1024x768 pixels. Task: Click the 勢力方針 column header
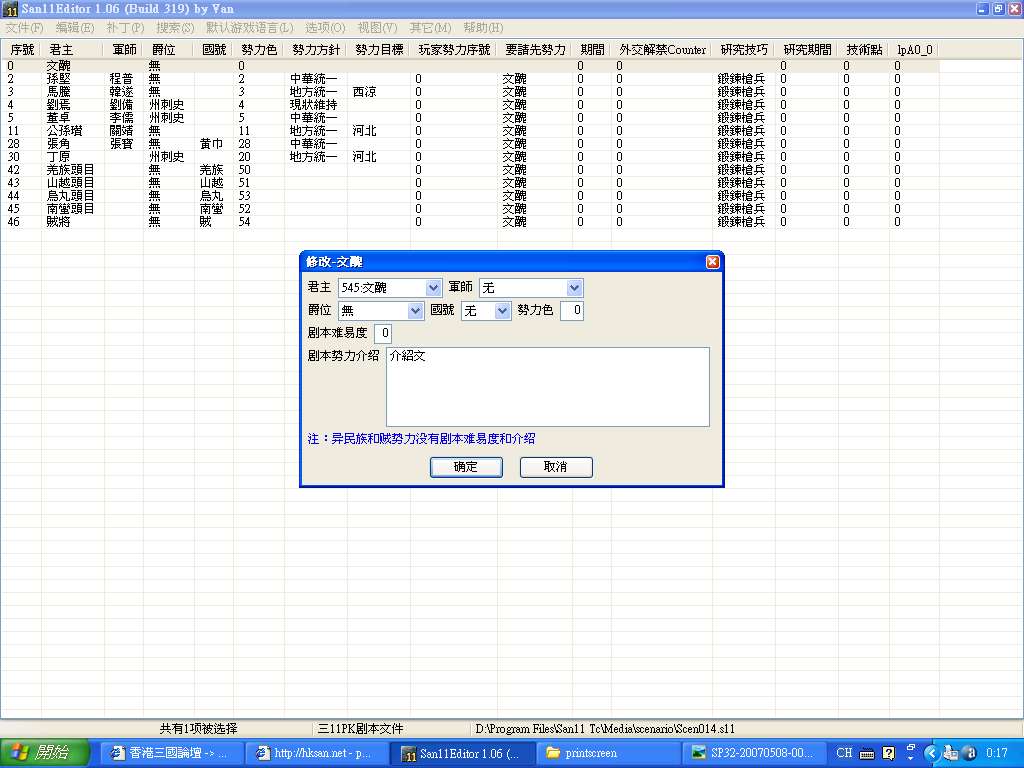point(315,50)
